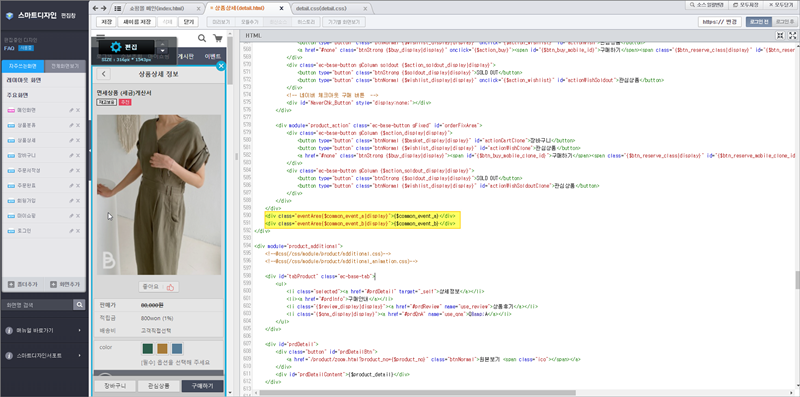Viewport: 800px width, 397px height.
Task: Delete 상품분류 with its X icon
Action: (78, 125)
